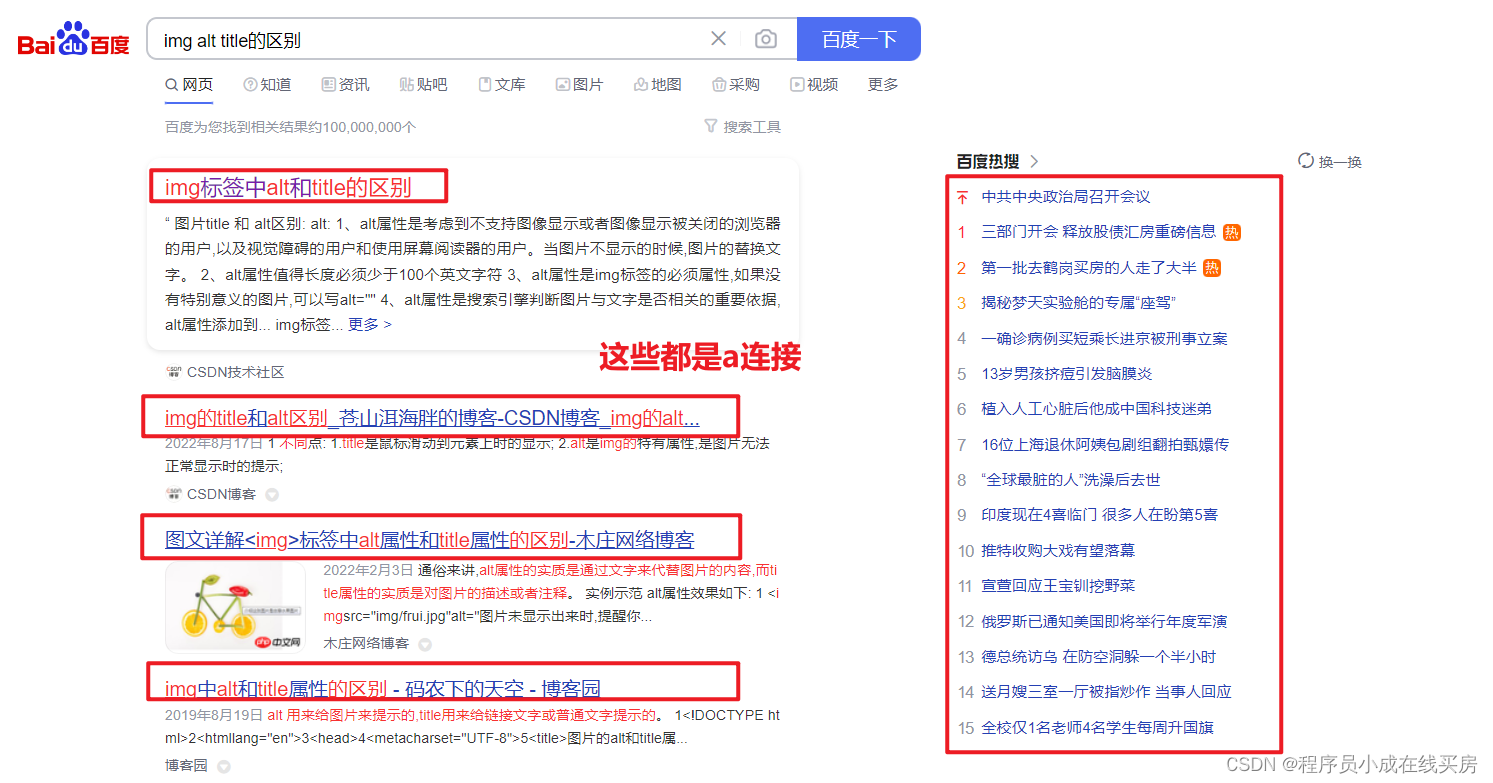Screen dimensions: 1493x783
Task: Expand the 更多 tab menu
Action: tap(883, 85)
